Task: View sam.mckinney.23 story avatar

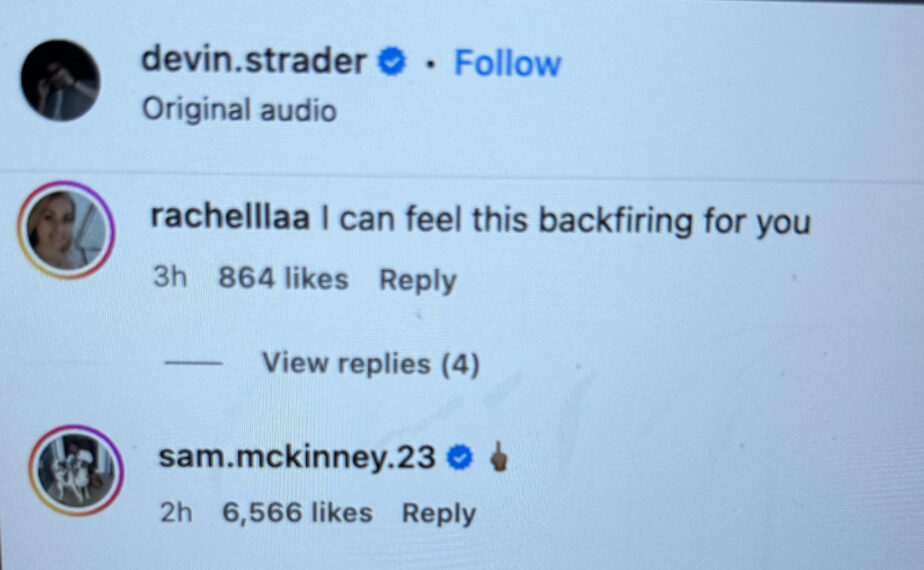Action: click(77, 471)
